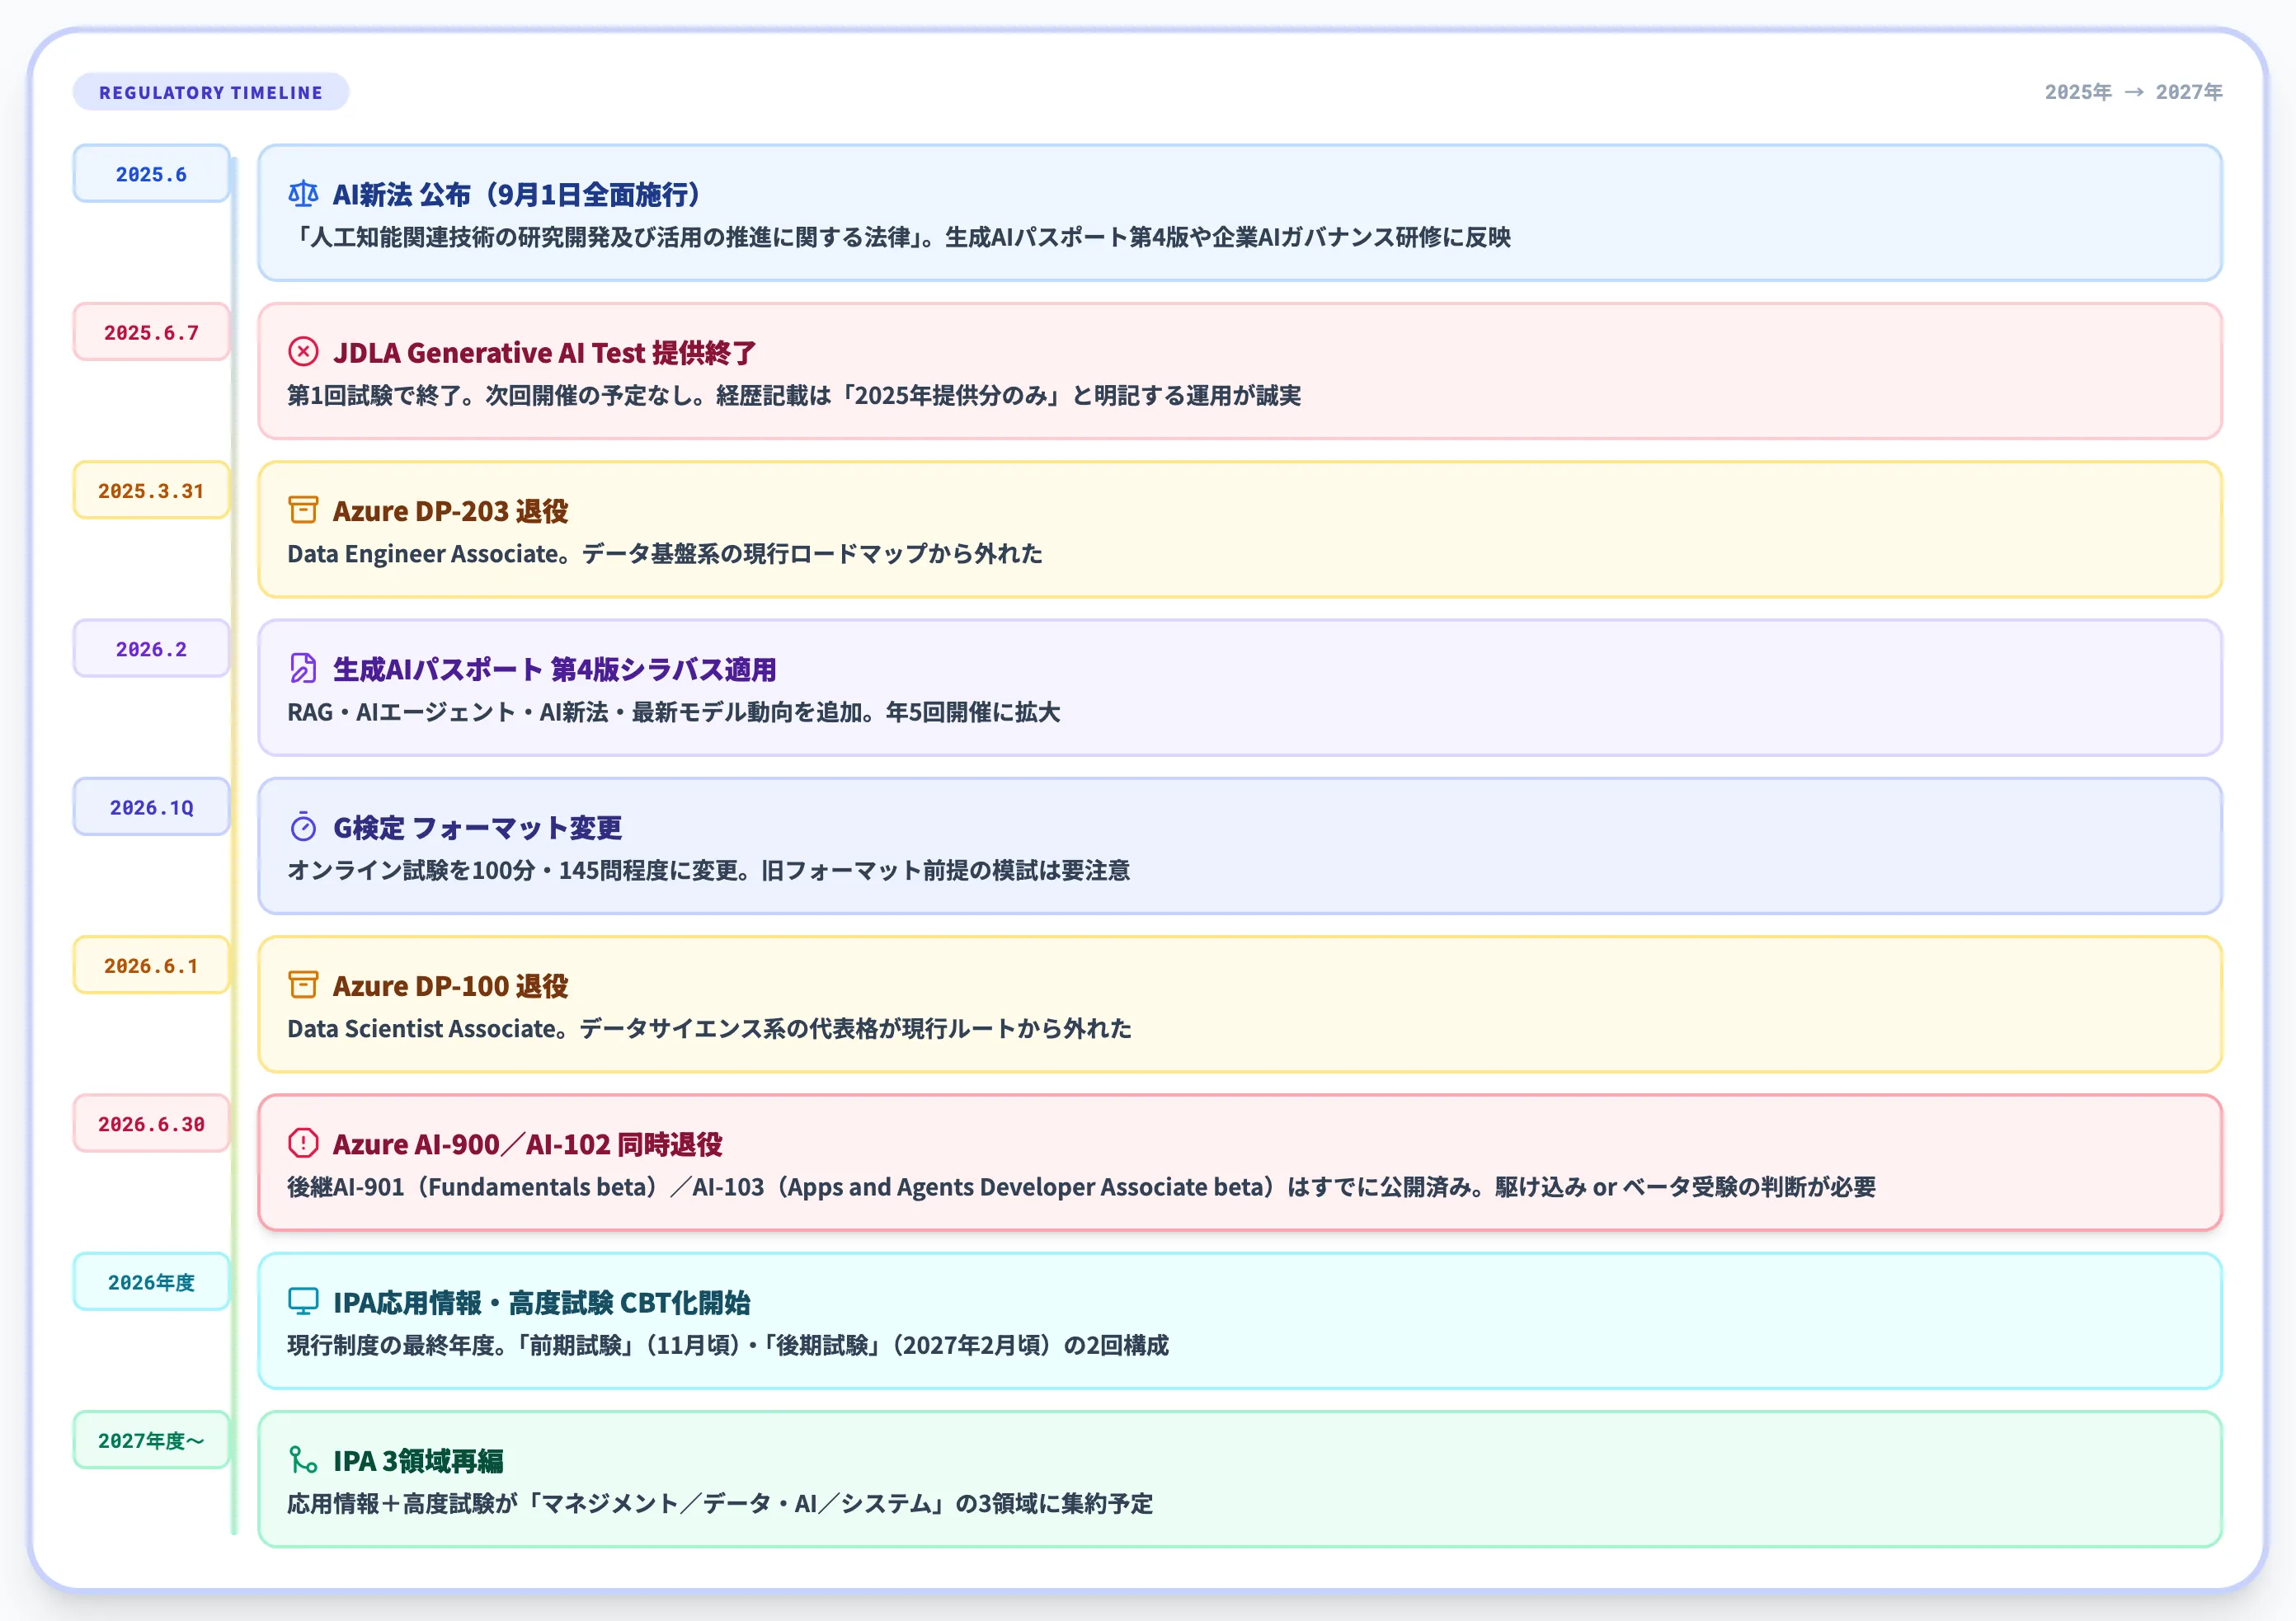Select the 2026.6.30 date marker
Viewport: 2296px width, 1621px height.
[x=151, y=1124]
